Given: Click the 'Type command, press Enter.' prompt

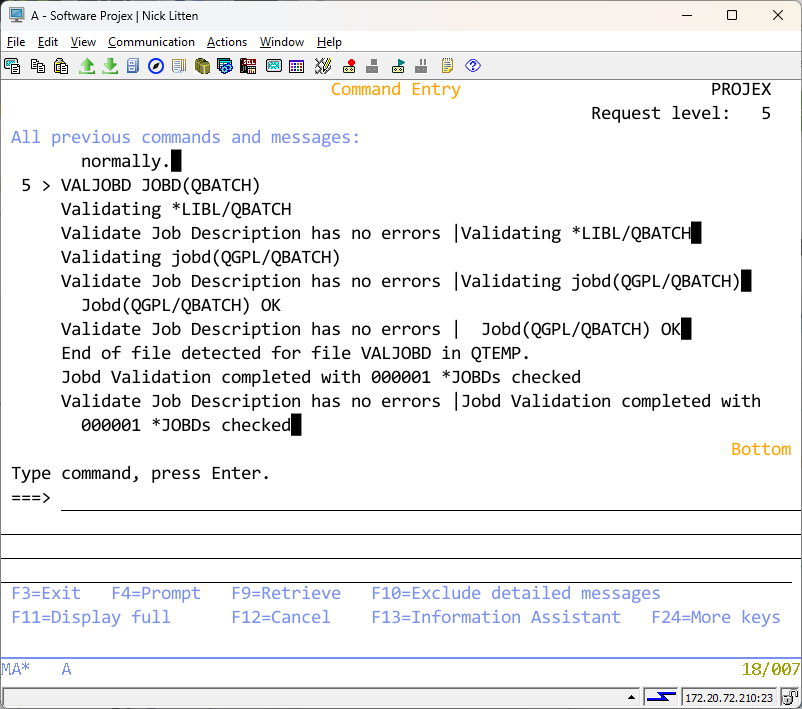Looking at the screenshot, I should tap(140, 474).
